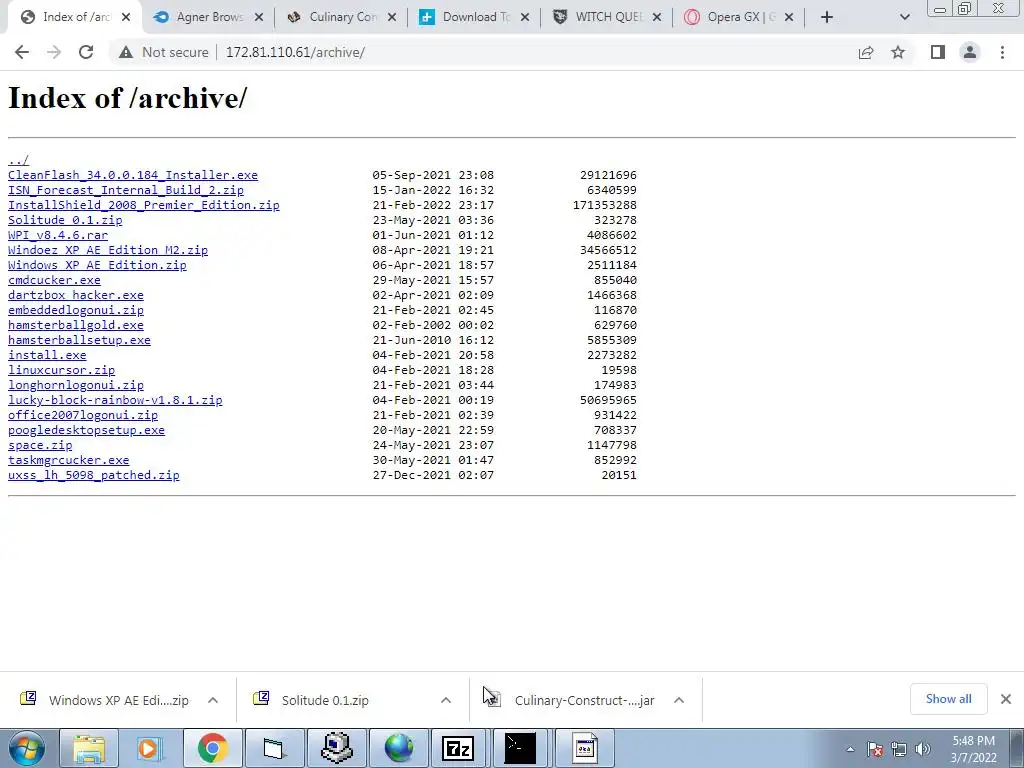The width and height of the screenshot is (1024, 768).
Task: Open the Chrome three-dot menu
Action: (1002, 52)
